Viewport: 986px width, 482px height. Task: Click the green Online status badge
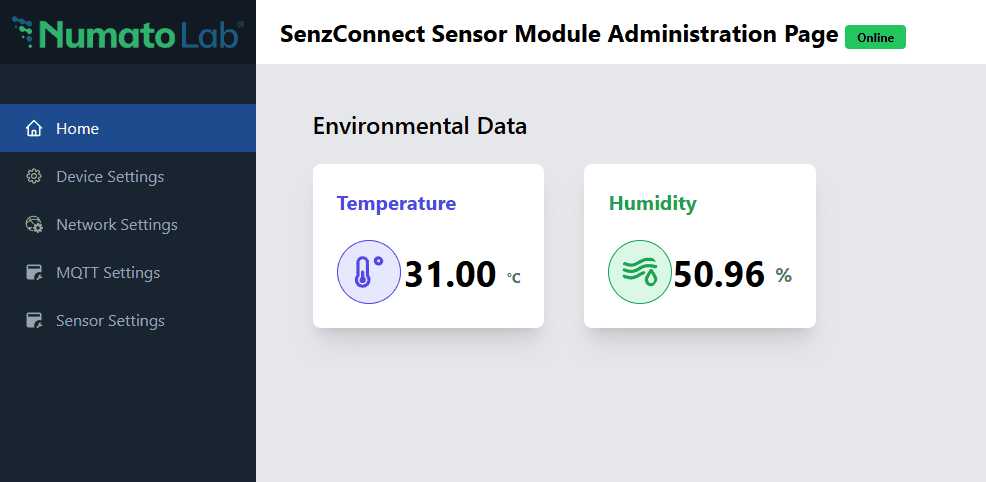(x=875, y=37)
